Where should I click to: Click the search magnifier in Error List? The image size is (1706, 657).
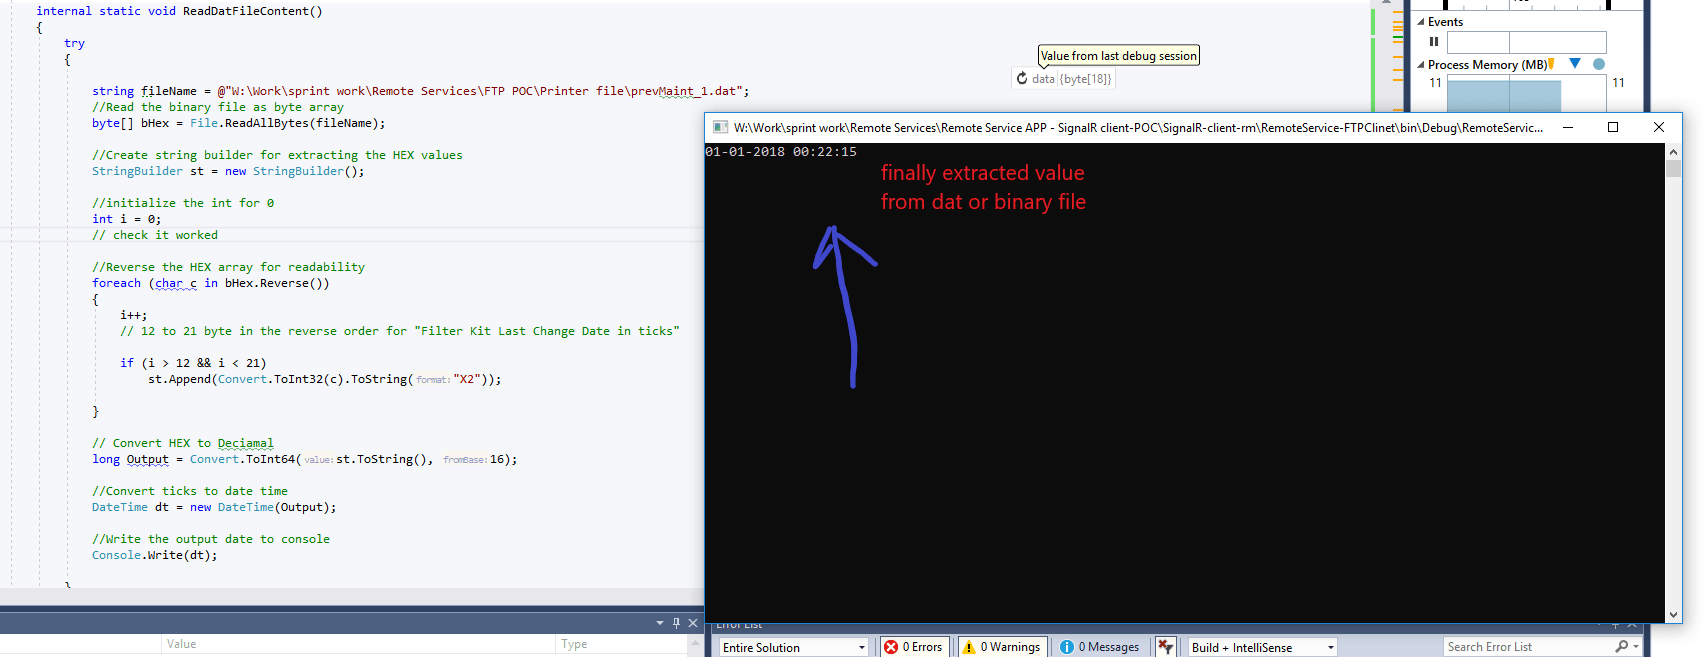1621,647
